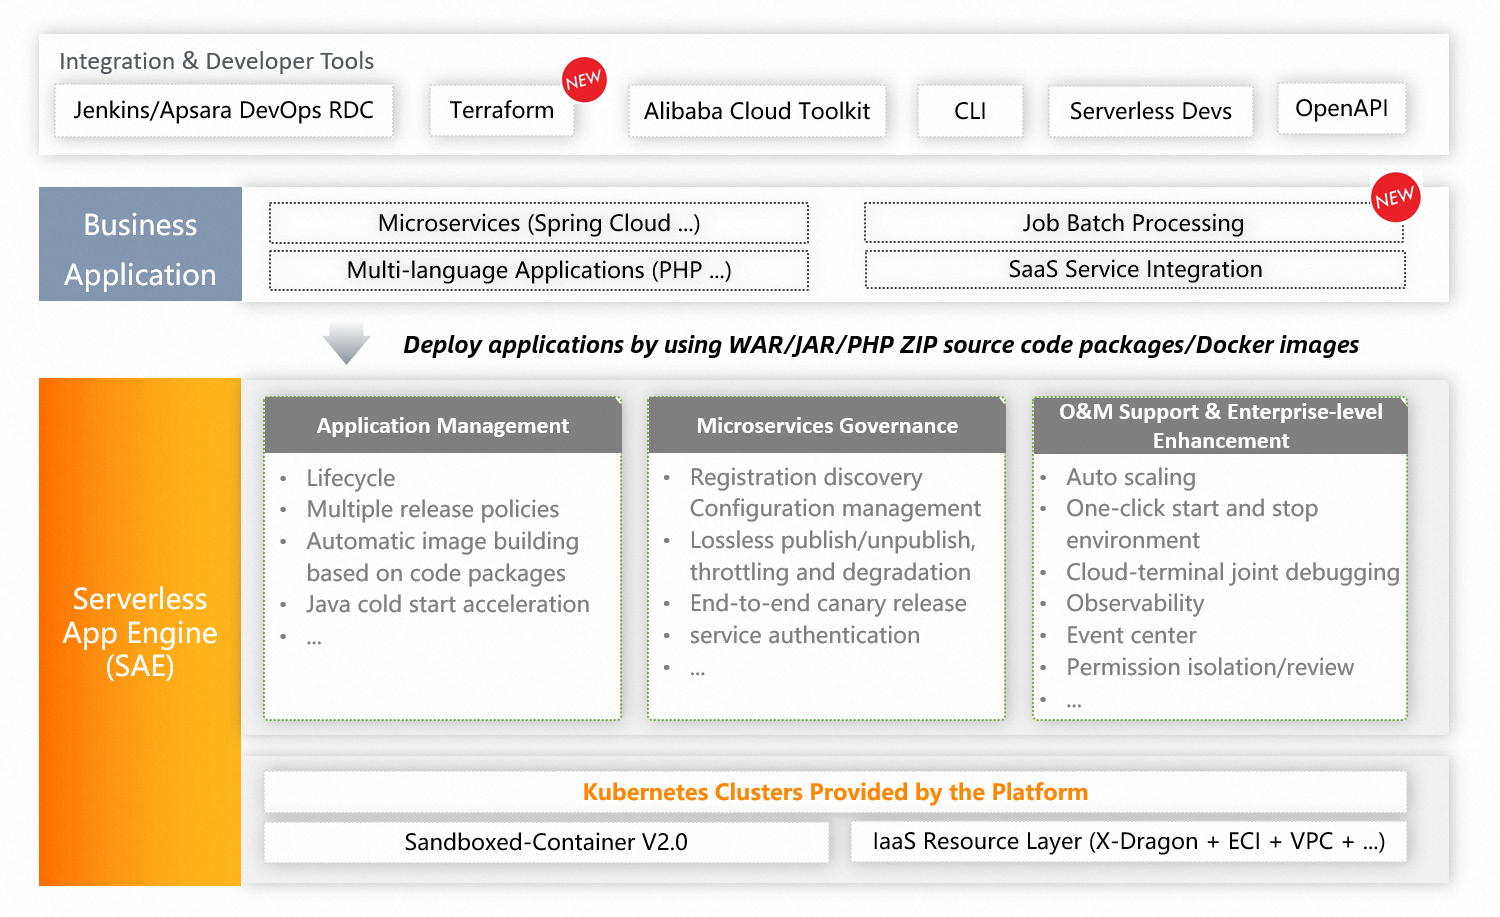Click Kubernetes Clusters Provided by the Platform bar
The width and height of the screenshot is (1500, 917).
tap(835, 792)
